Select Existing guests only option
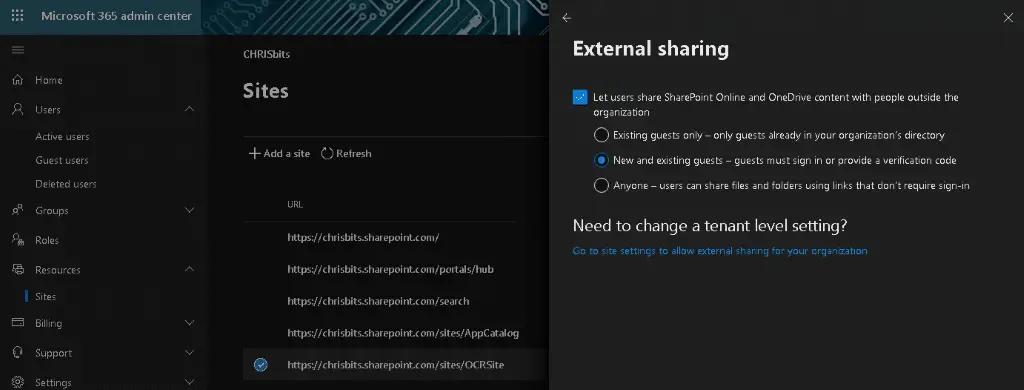1024x390 pixels. tap(601, 135)
